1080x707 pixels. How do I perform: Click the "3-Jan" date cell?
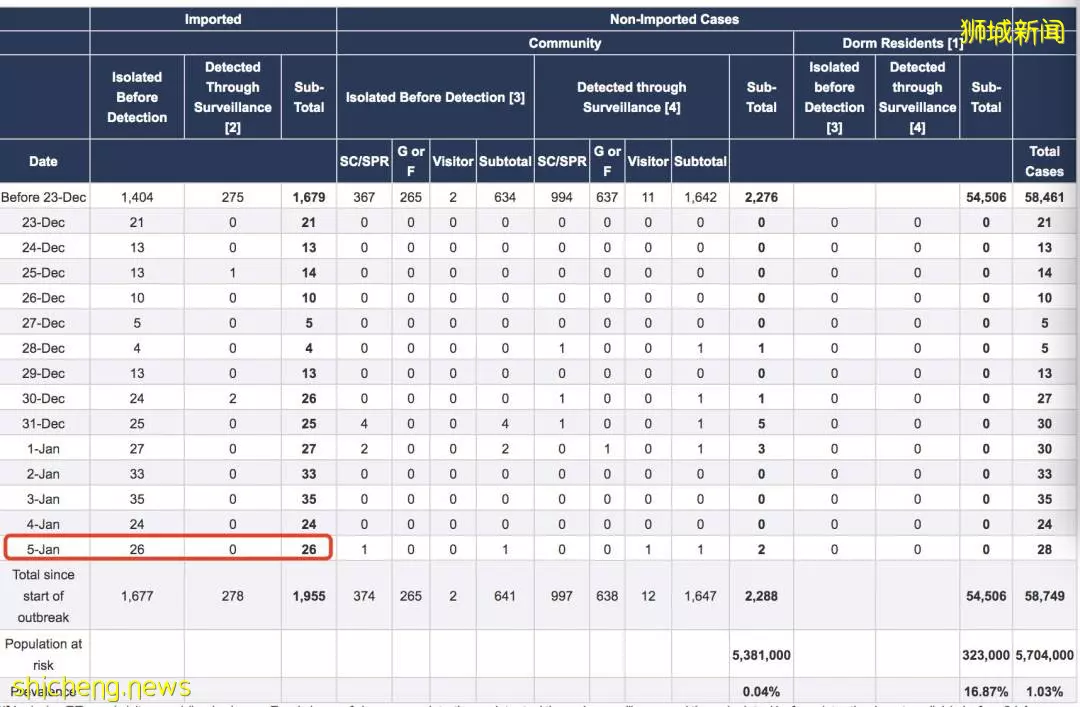[x=43, y=499]
